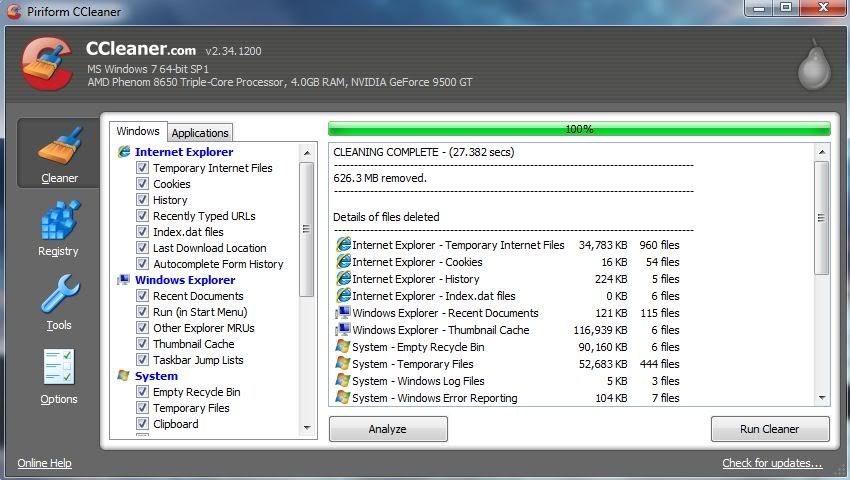This screenshot has width=850, height=480.
Task: Click the System category Windows flag icon
Action: [x=124, y=376]
